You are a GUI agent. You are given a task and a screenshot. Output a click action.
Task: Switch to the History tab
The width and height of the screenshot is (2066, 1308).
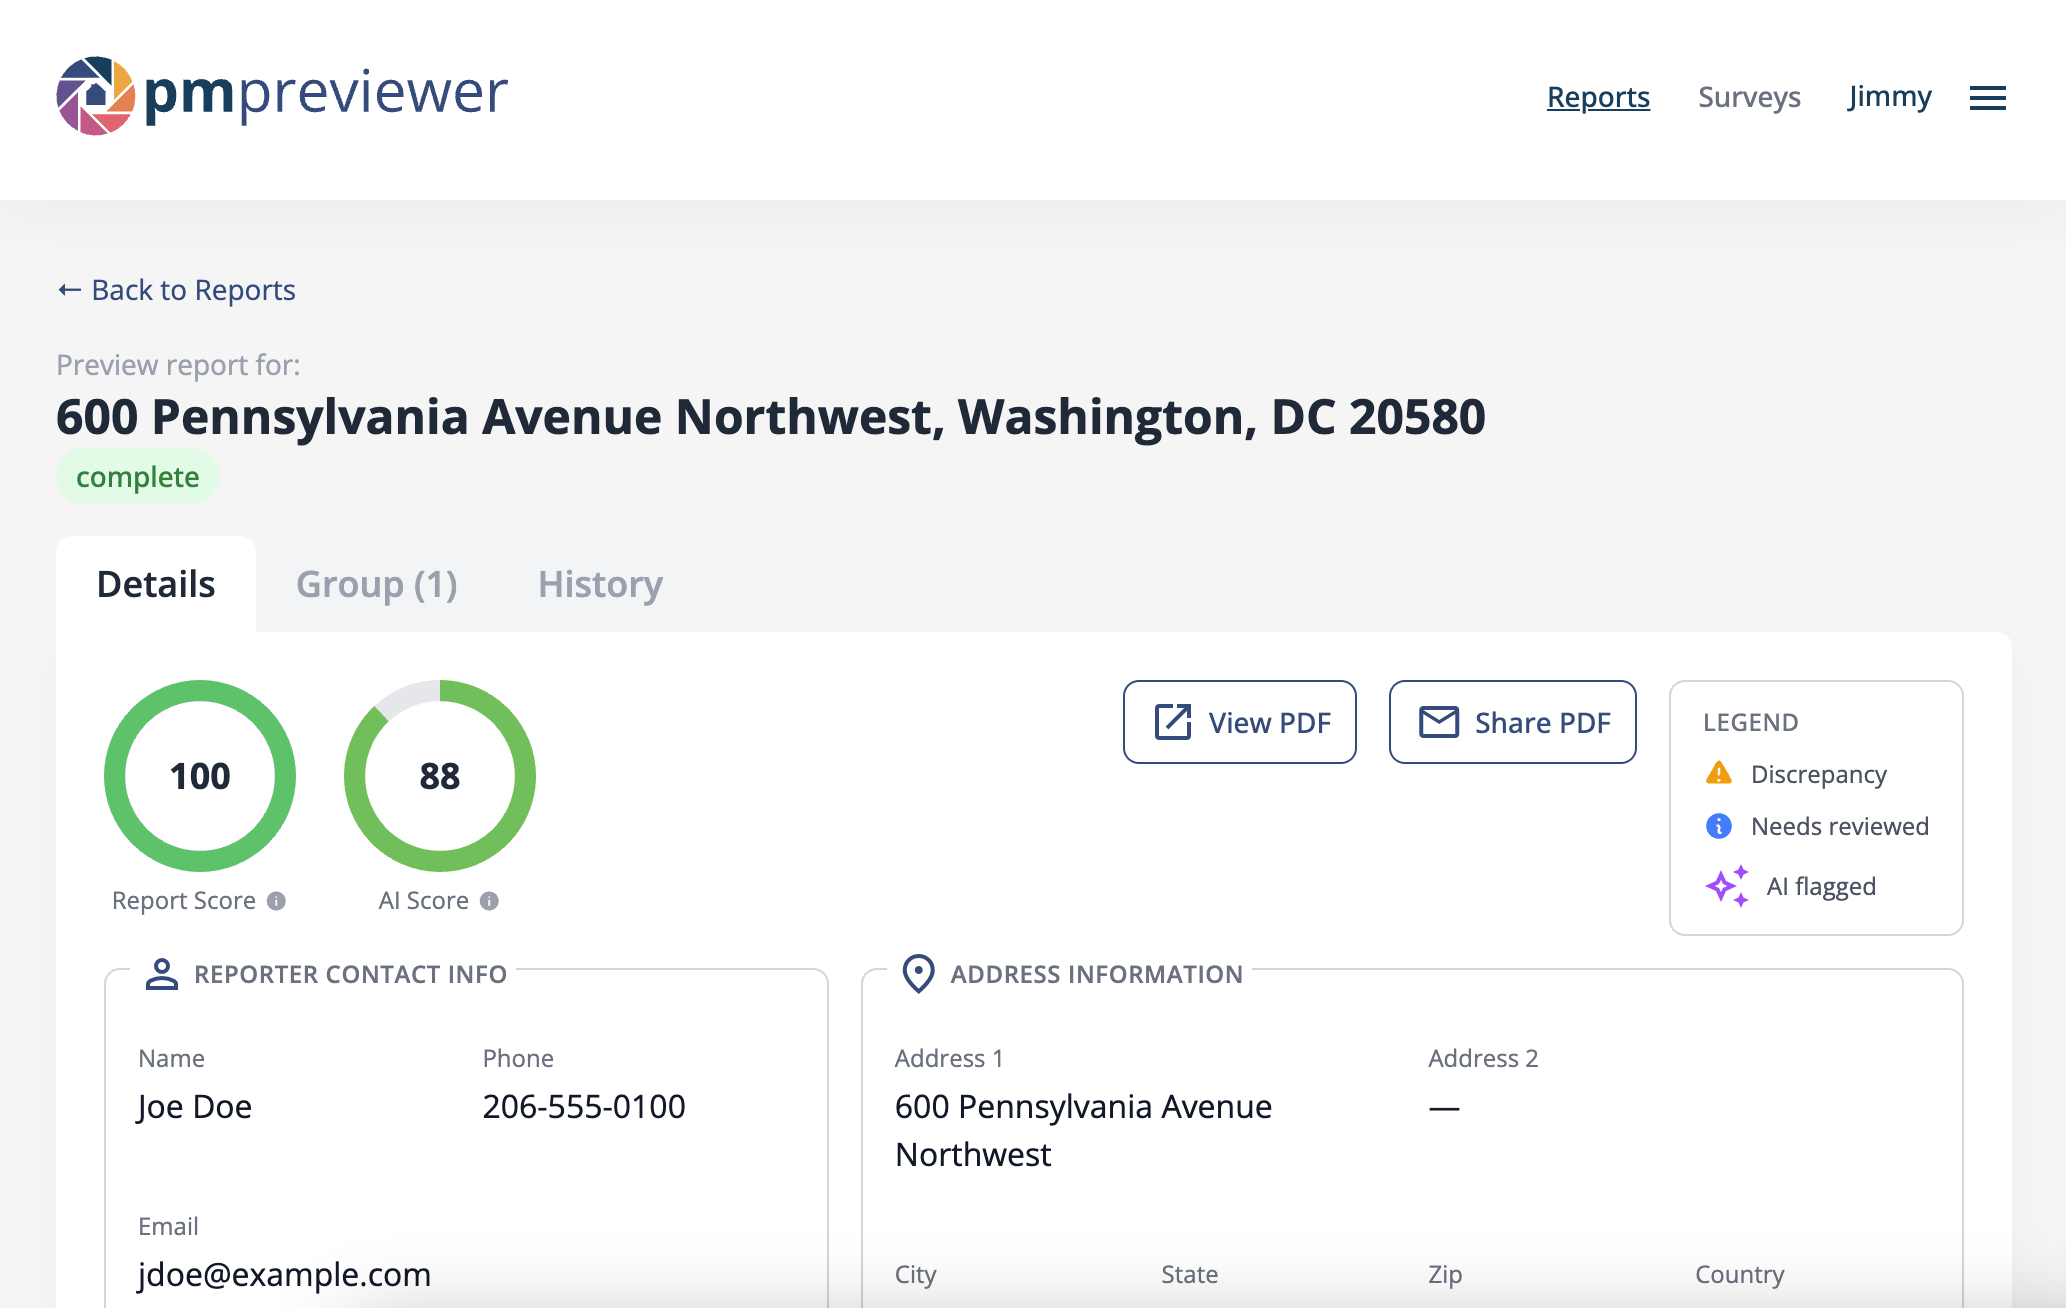[x=600, y=584]
